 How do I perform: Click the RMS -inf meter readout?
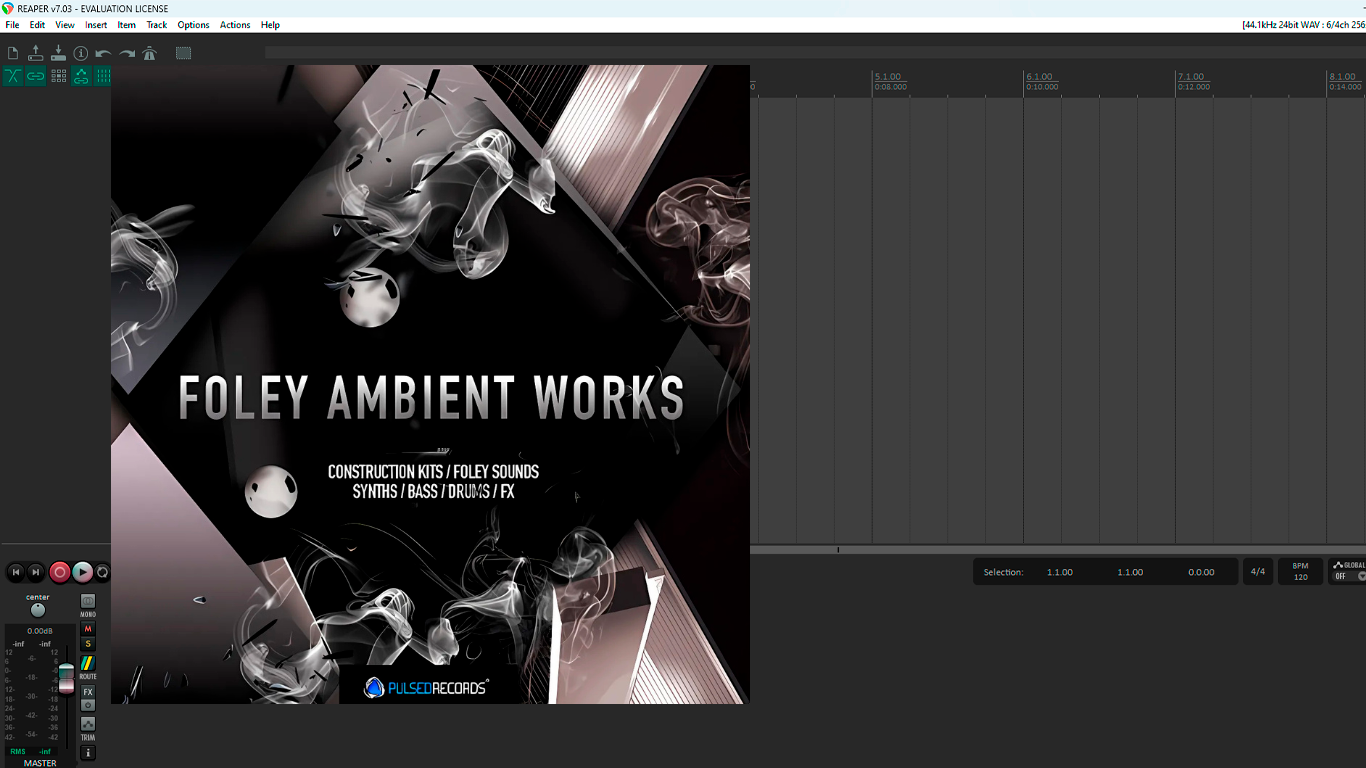pyautogui.click(x=31, y=751)
